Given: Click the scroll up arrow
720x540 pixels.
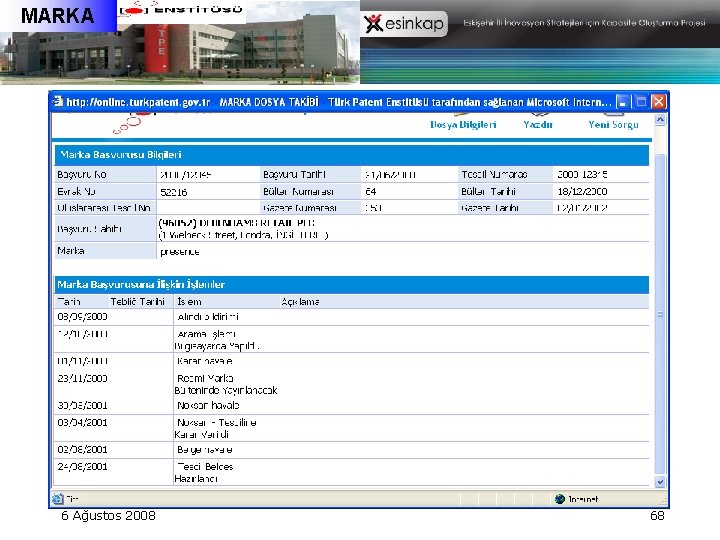Looking at the screenshot, I should point(660,120).
